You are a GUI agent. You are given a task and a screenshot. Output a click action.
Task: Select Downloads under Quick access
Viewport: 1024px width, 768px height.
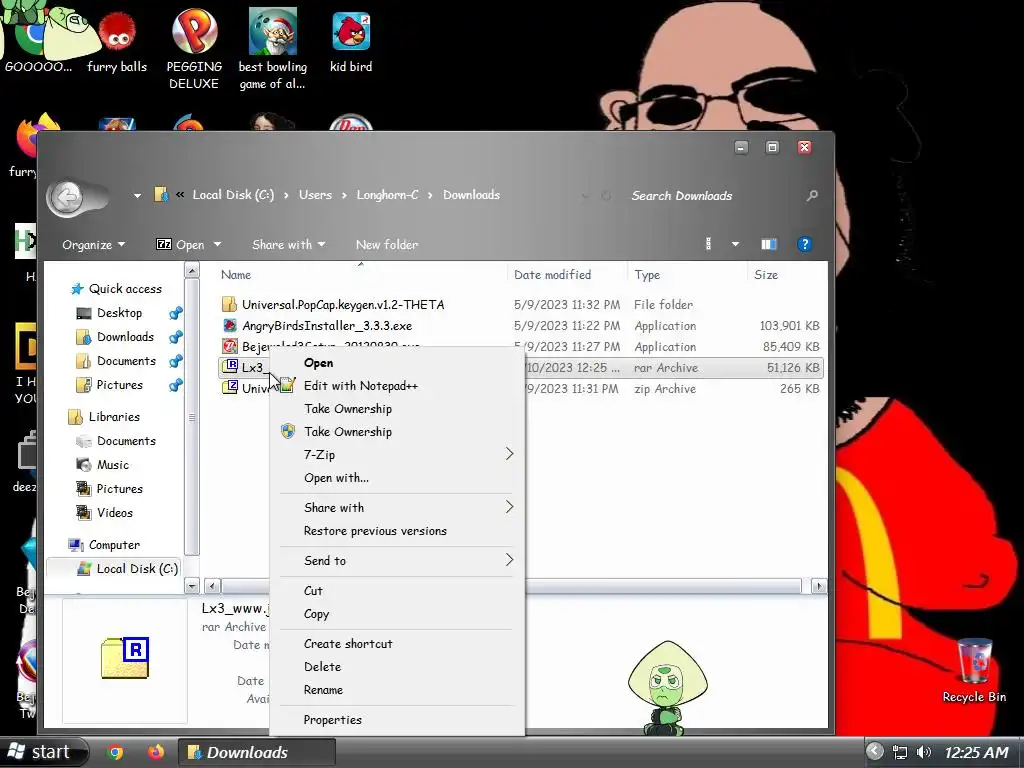(x=125, y=337)
